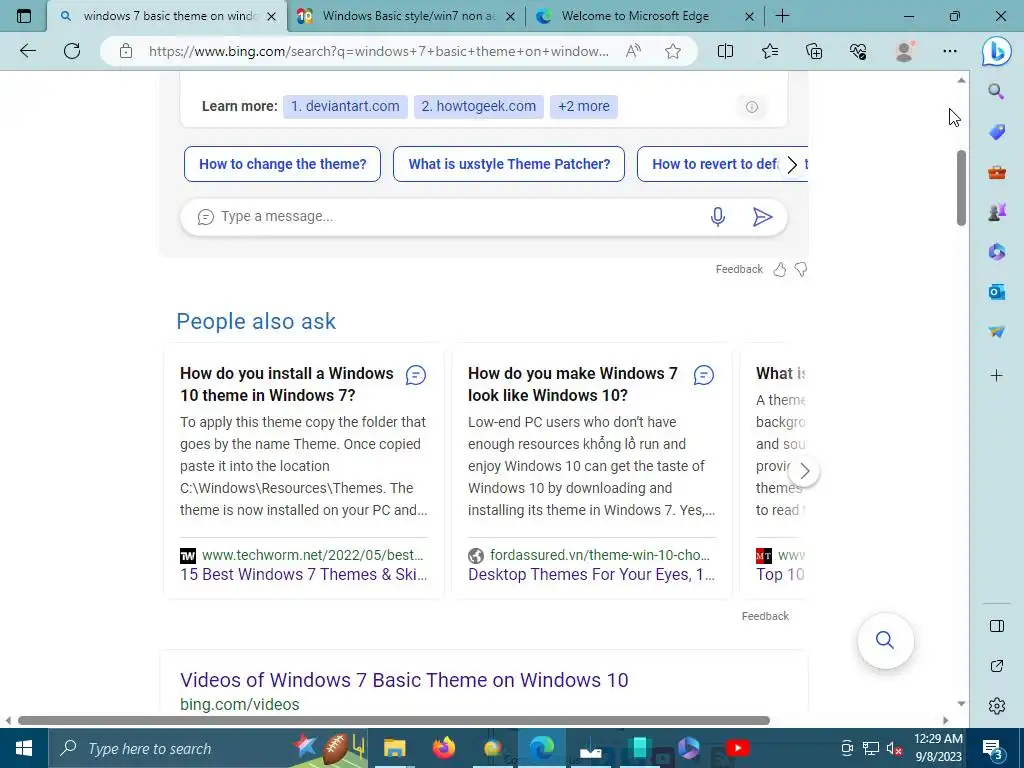Open link in new window icon
Viewport: 1024px width, 768px height.
click(997, 666)
